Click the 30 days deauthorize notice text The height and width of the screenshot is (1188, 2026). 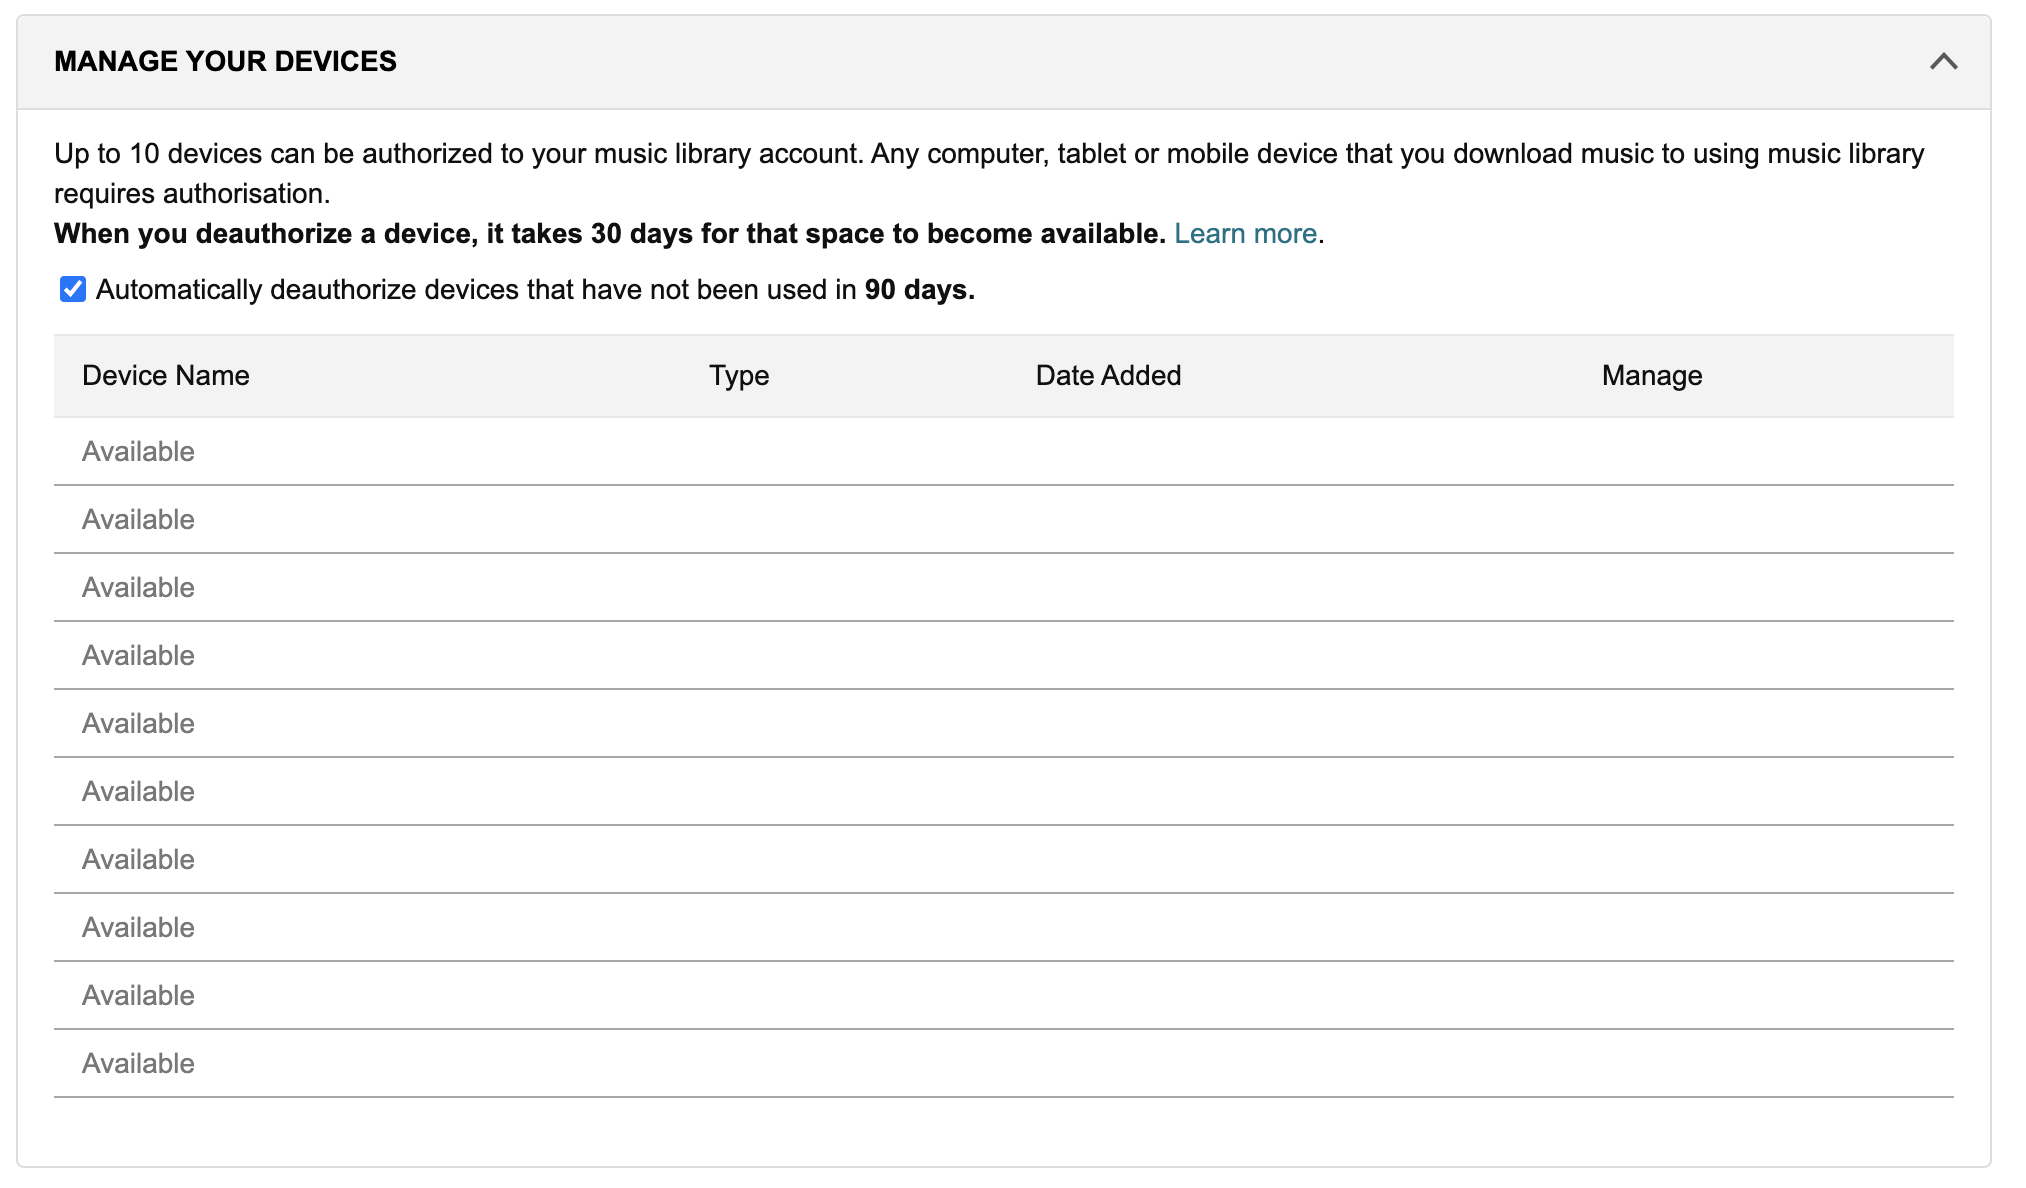pyautogui.click(x=609, y=234)
